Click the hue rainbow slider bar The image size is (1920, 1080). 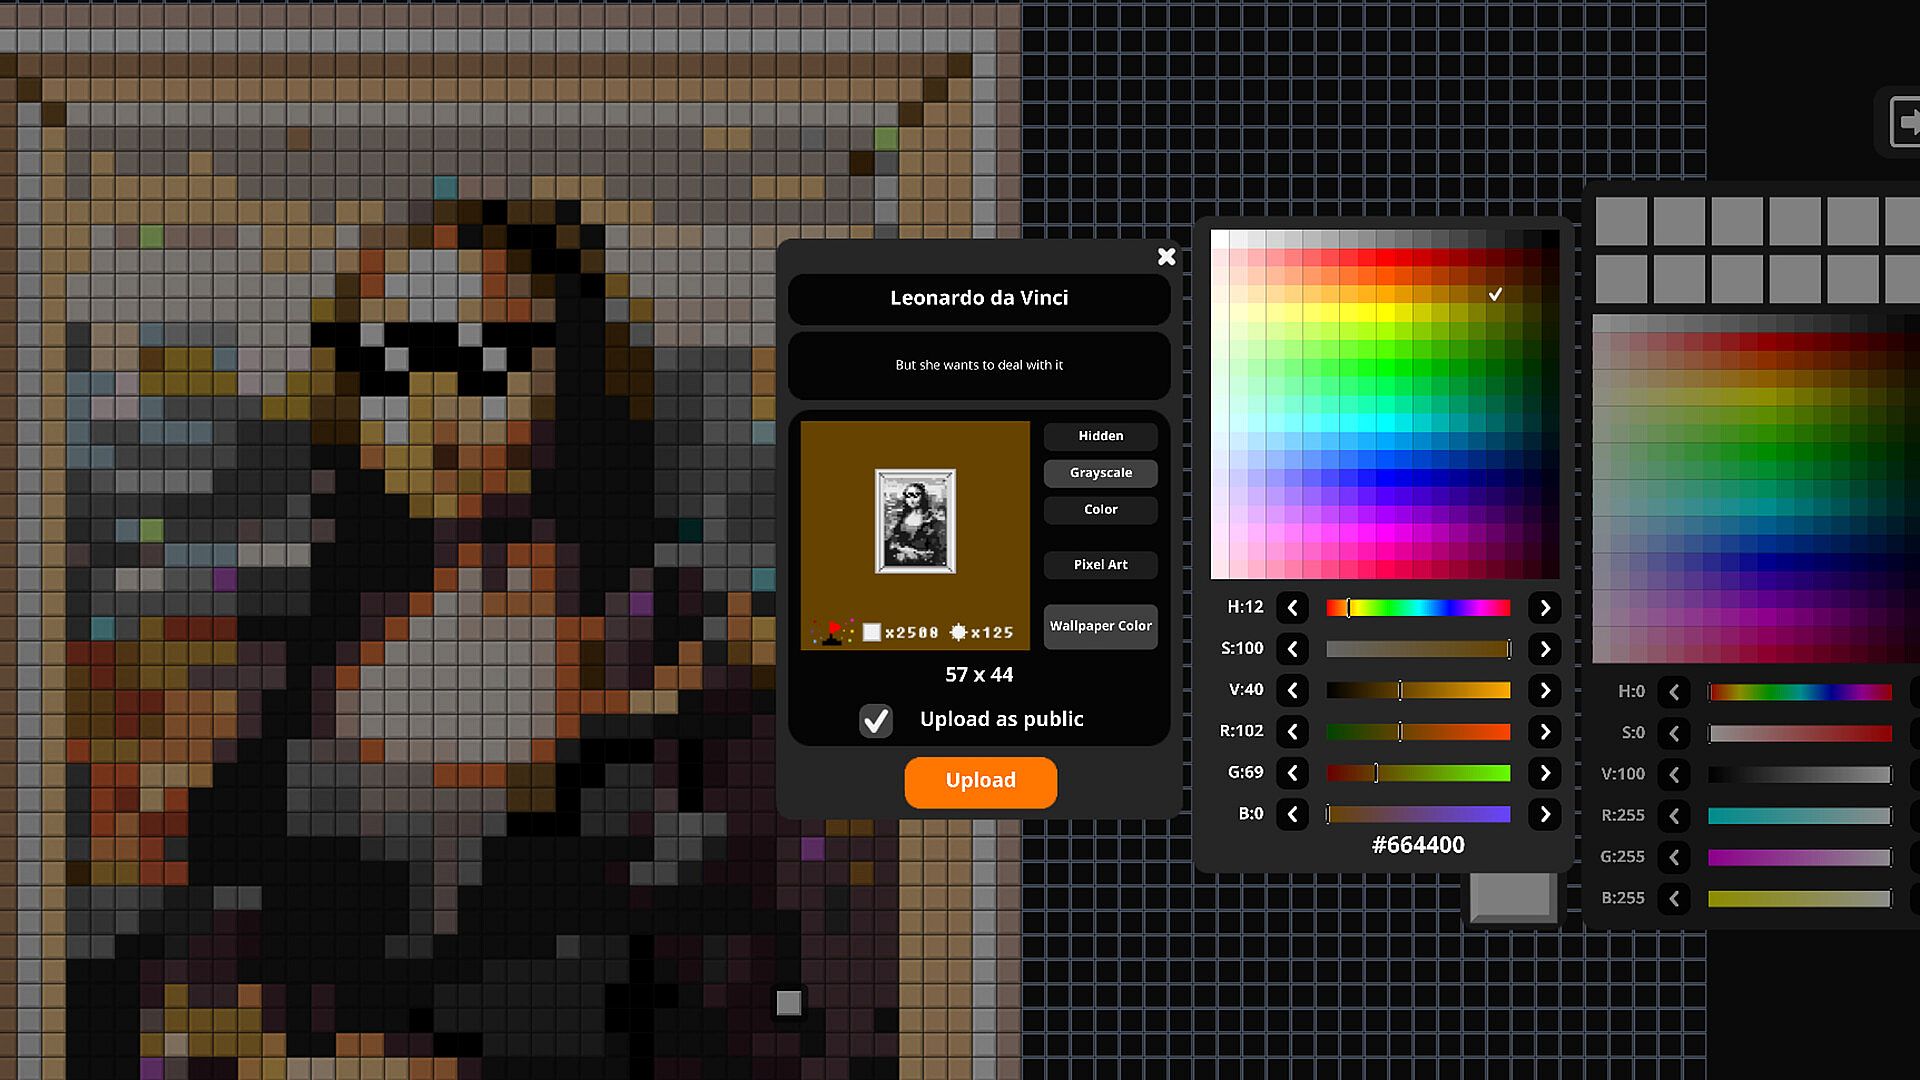coord(1418,608)
